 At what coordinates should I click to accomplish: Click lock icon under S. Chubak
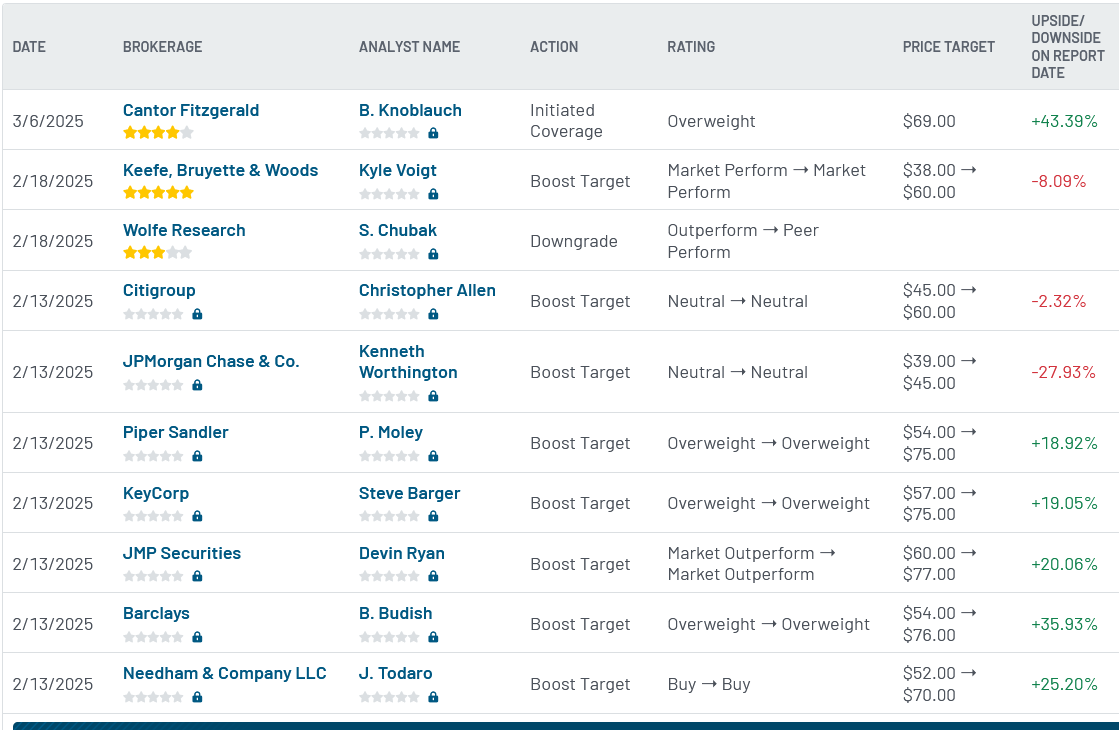[x=433, y=253]
